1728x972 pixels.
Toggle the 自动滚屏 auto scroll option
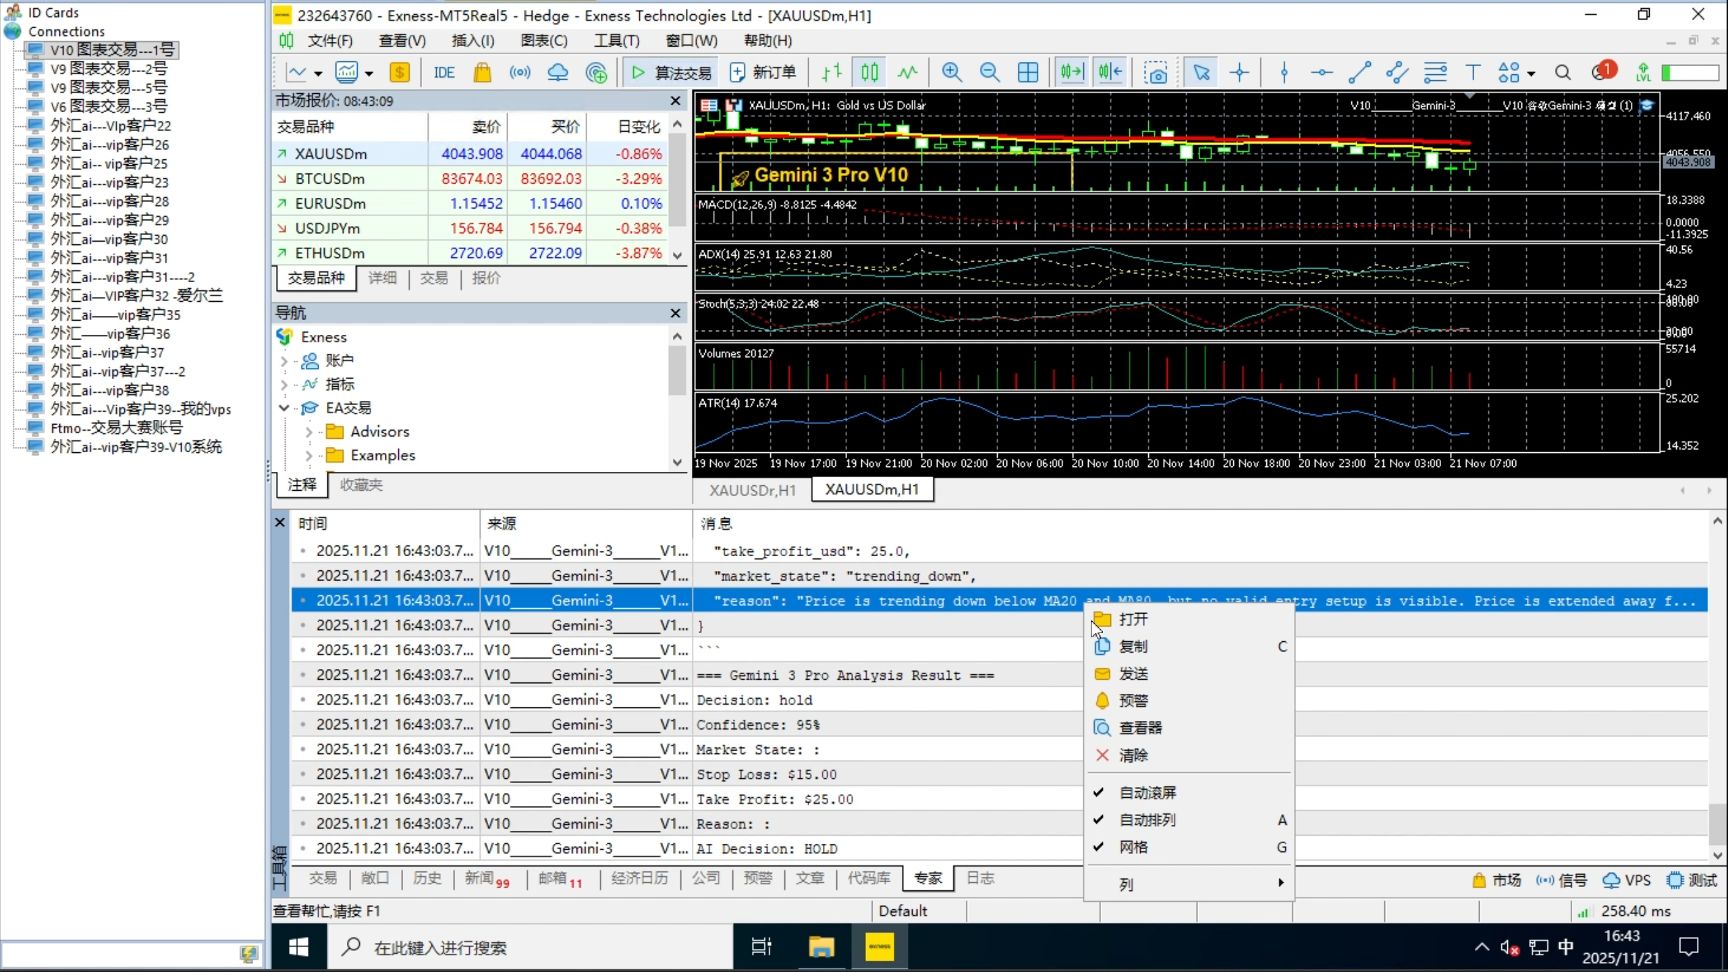click(x=1147, y=792)
